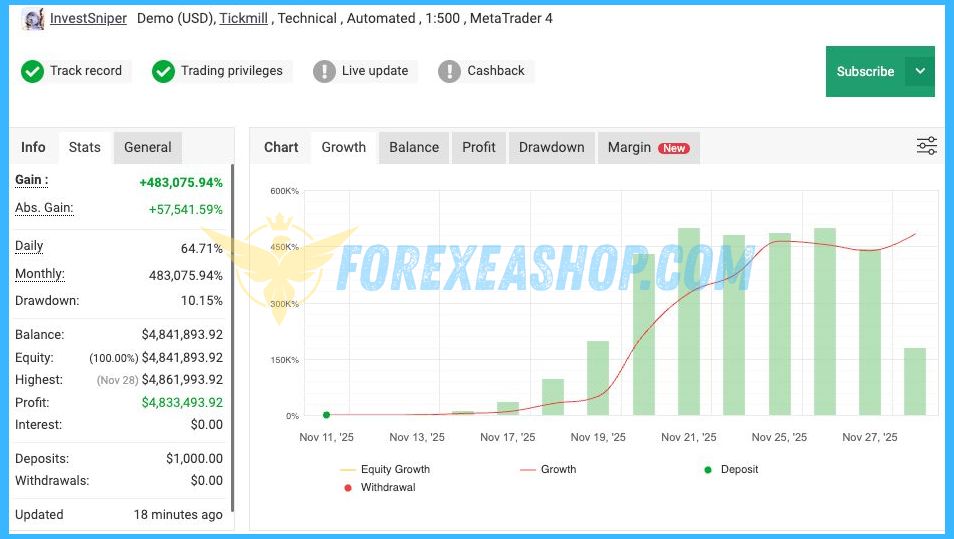The width and height of the screenshot is (954, 539).
Task: Select the Drawdown chart tab
Action: [551, 147]
